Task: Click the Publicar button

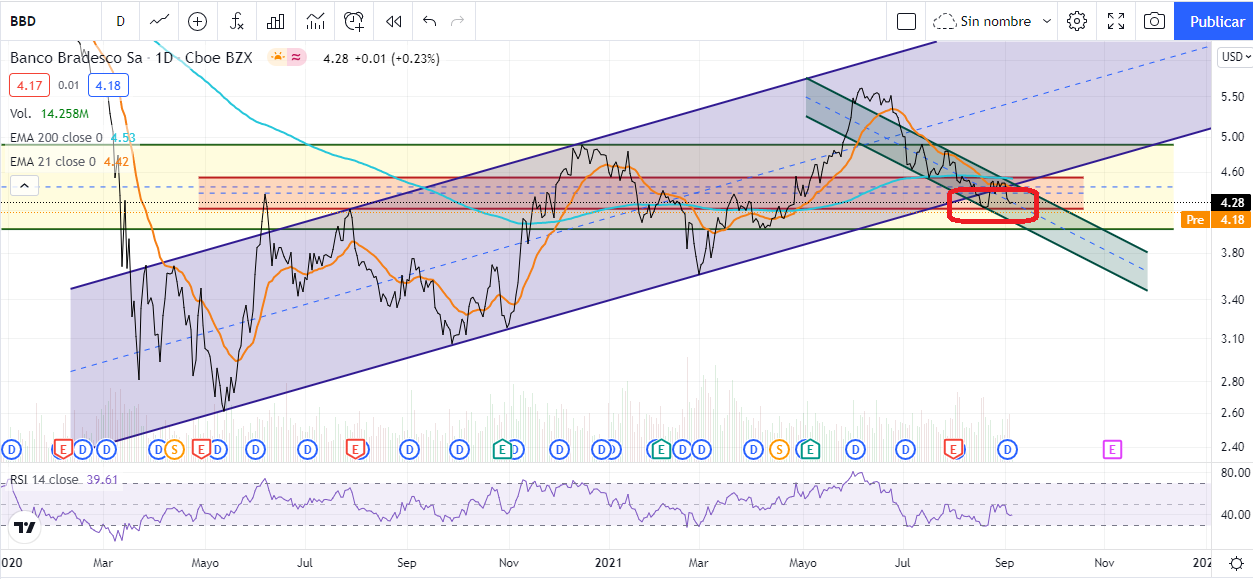Action: [1216, 21]
